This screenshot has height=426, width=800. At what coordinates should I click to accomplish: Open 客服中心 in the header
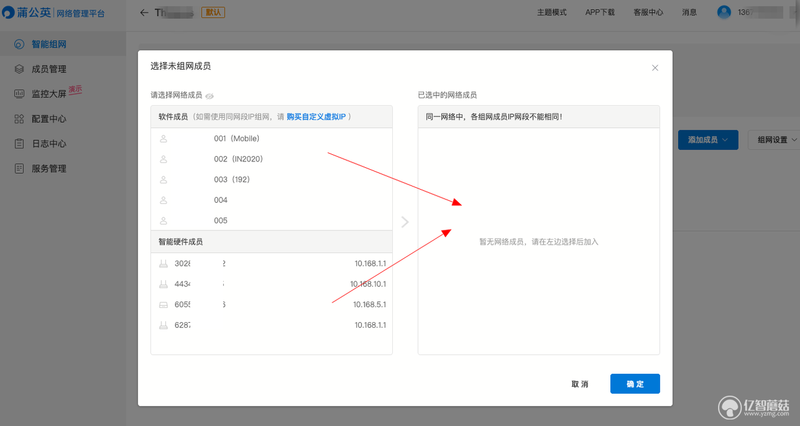(648, 12)
